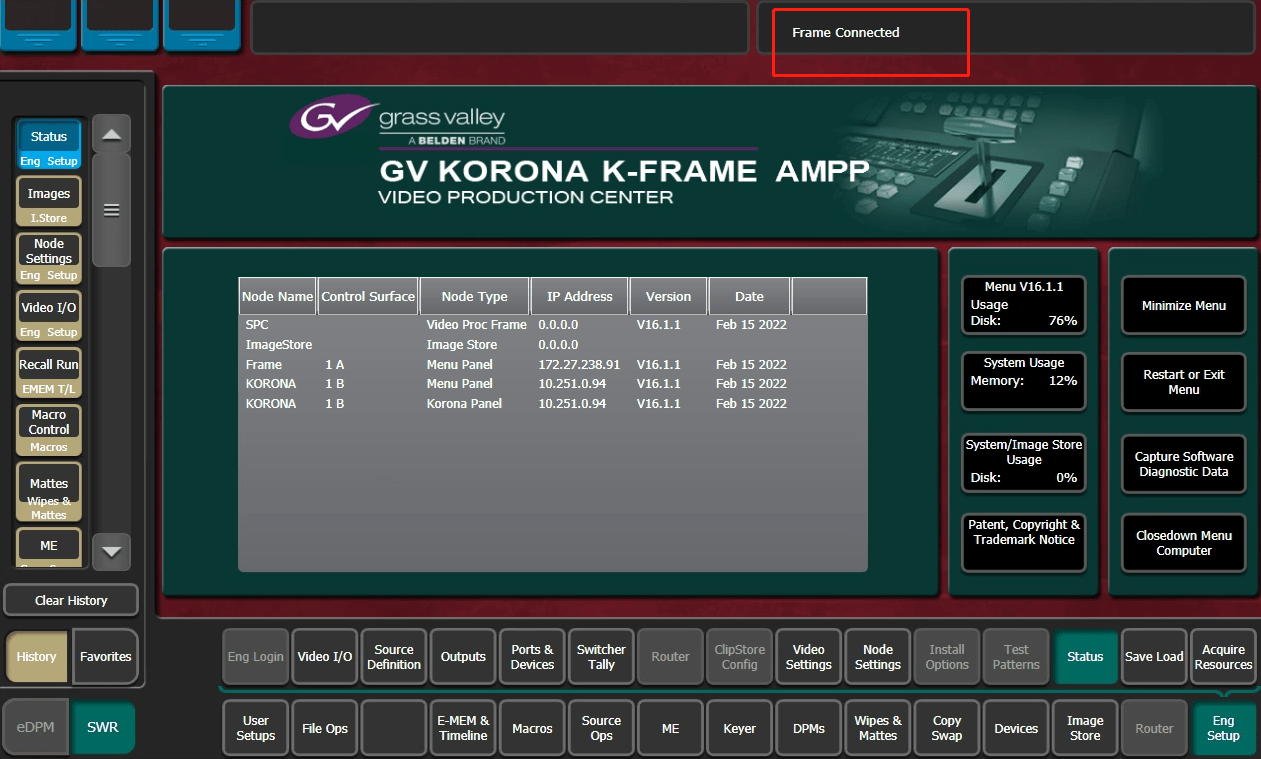Click the Control Surface column header
1261x759 pixels.
click(x=368, y=296)
